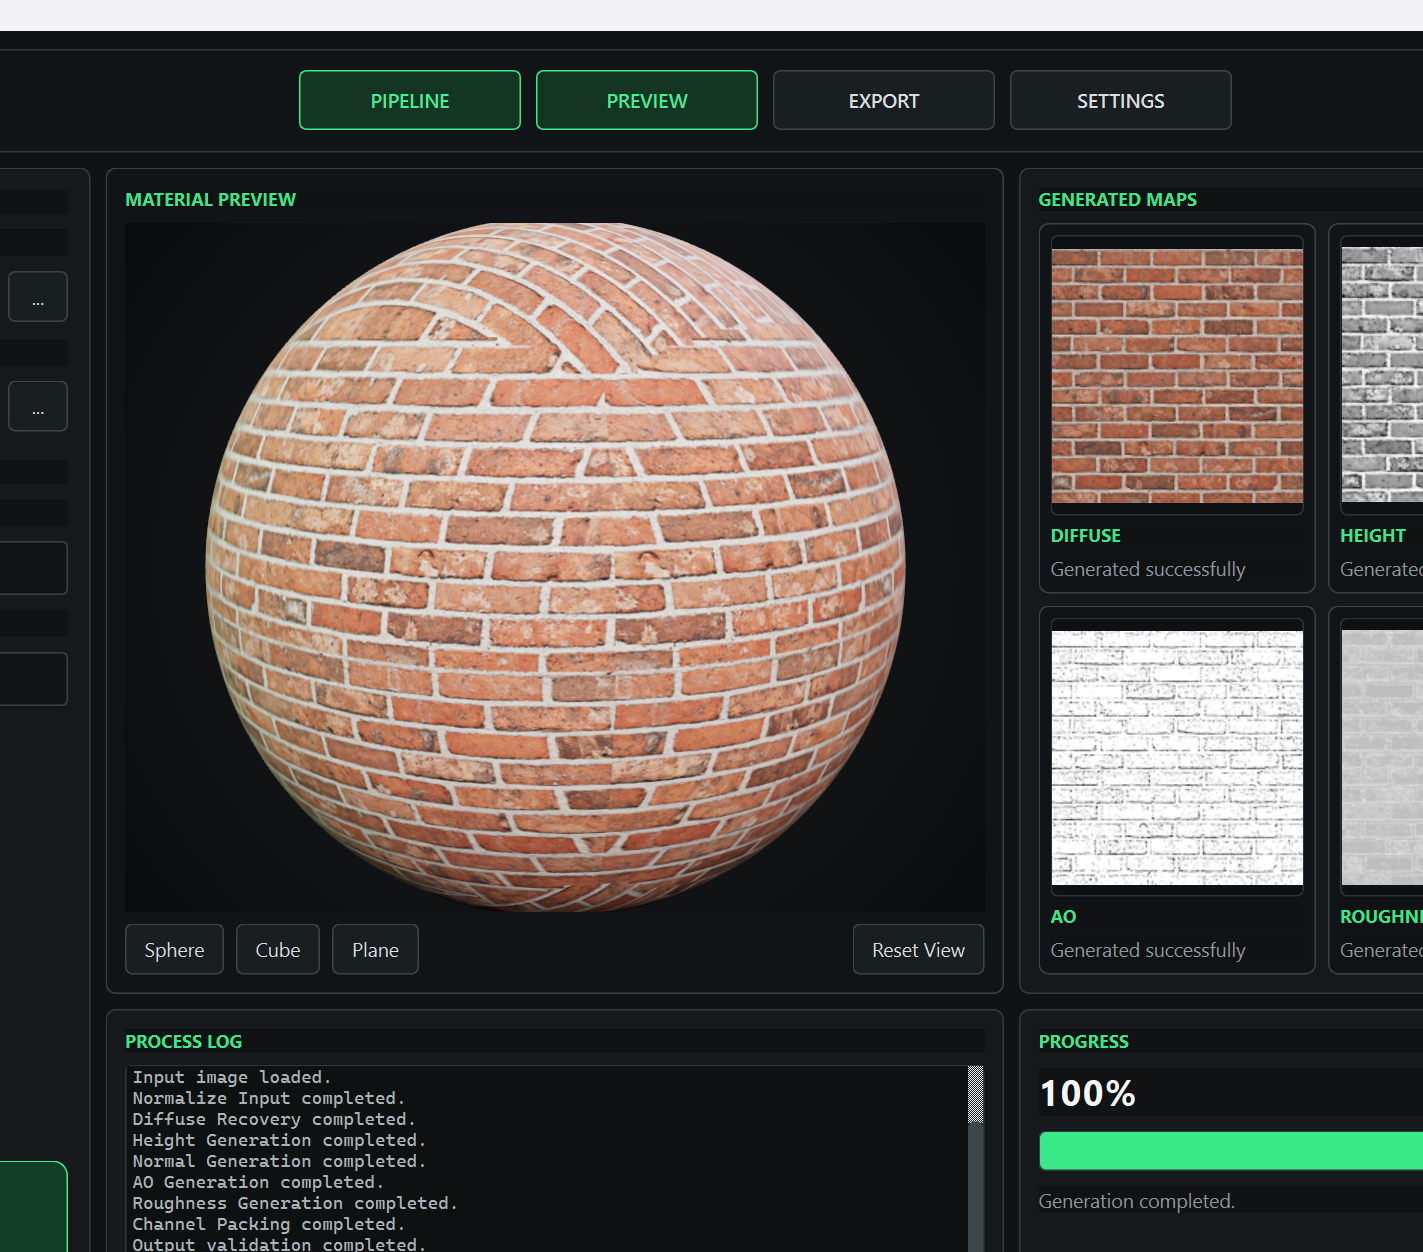Click the process log scrollbar

976,1158
